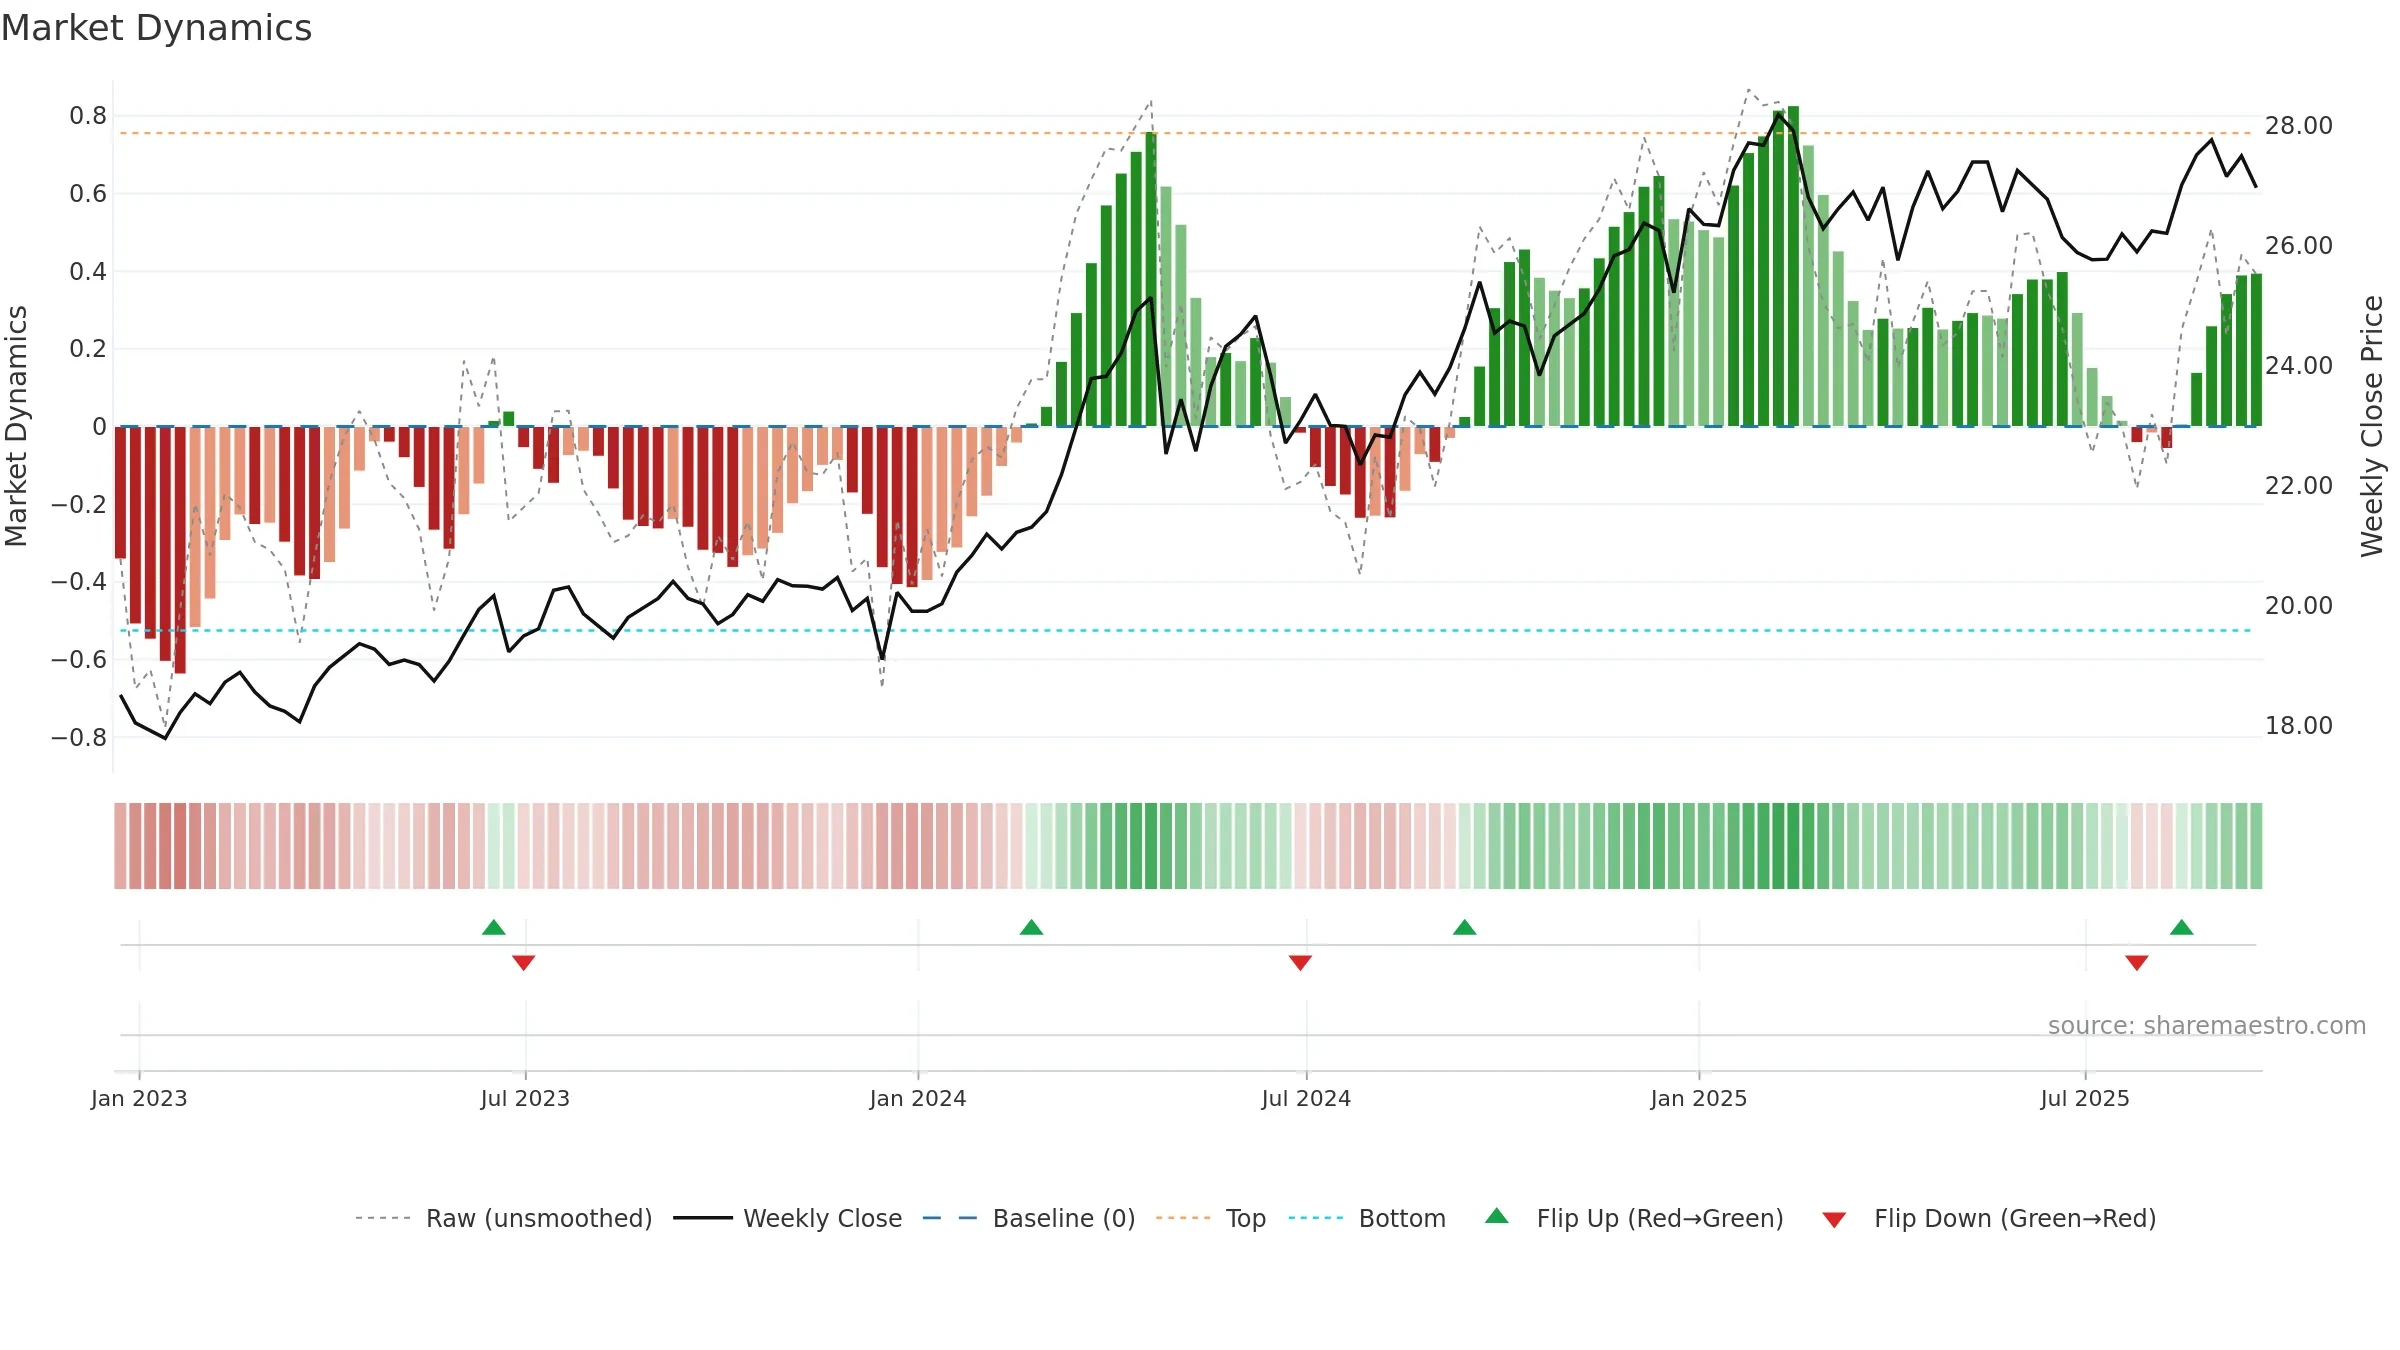Click the Market Dynamics chart title
Image resolution: width=2400 pixels, height=1350 pixels.
pyautogui.click(x=156, y=28)
